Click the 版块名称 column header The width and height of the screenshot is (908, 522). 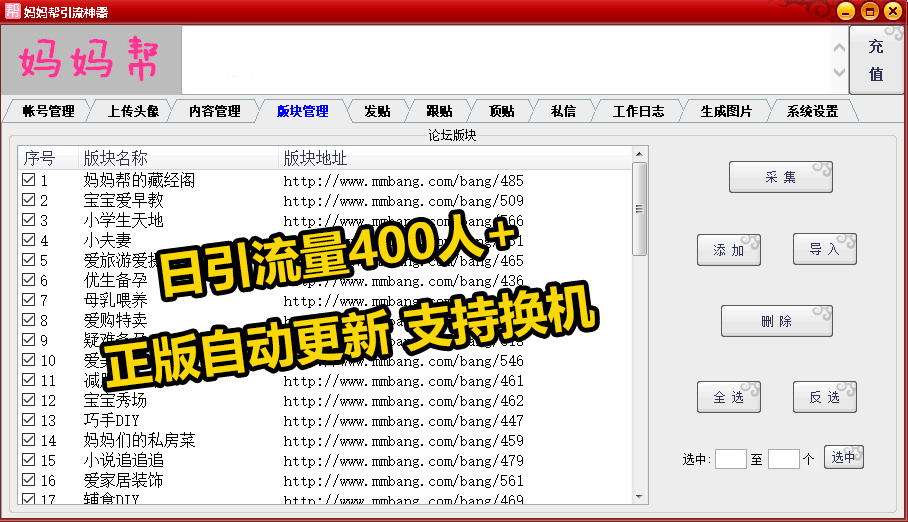tap(178, 158)
